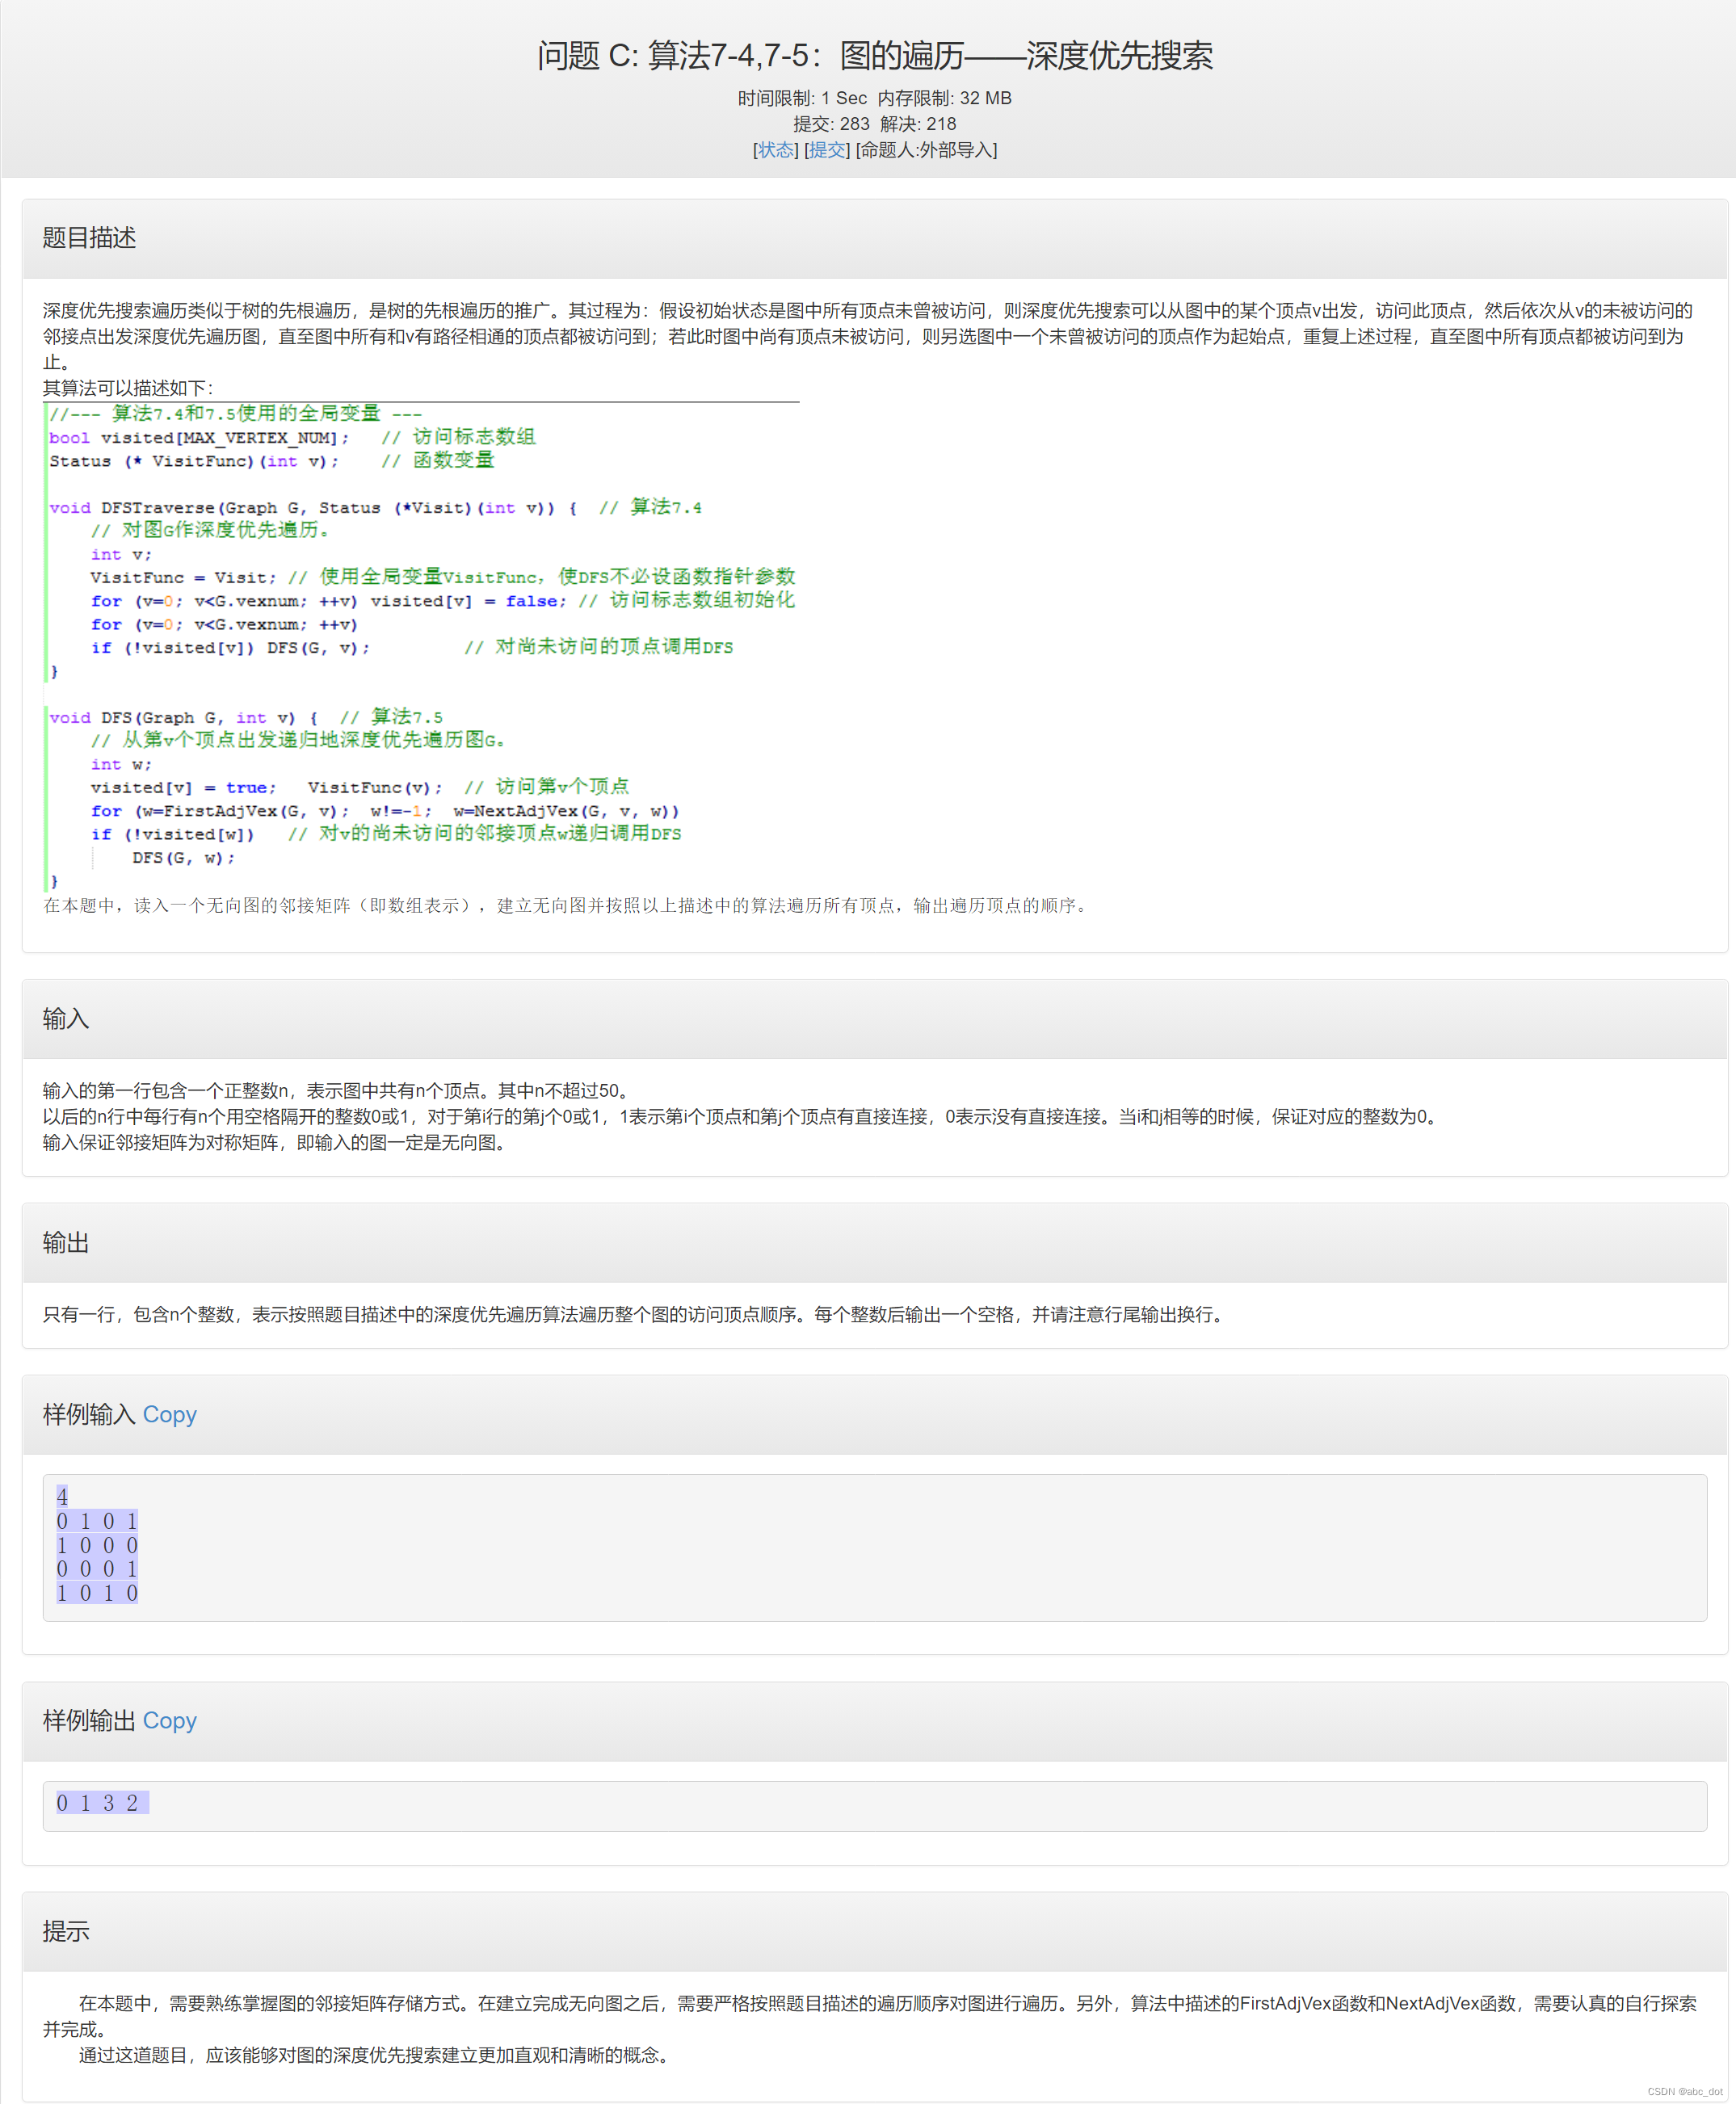
Task: Click the '内存限制: 32 MB' text
Action: [945, 98]
